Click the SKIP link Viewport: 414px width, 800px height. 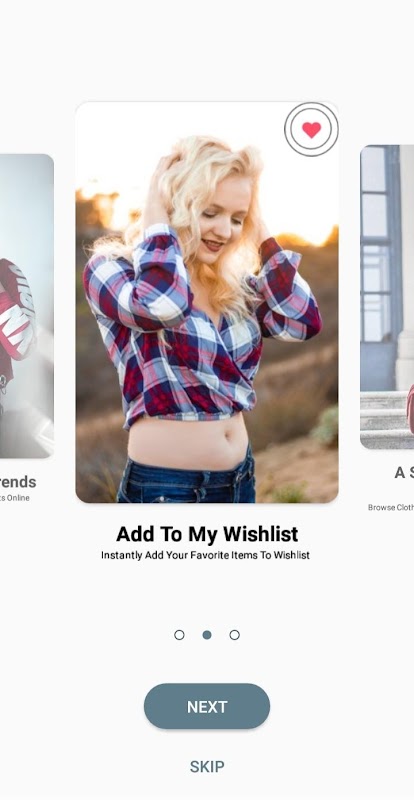[207, 766]
